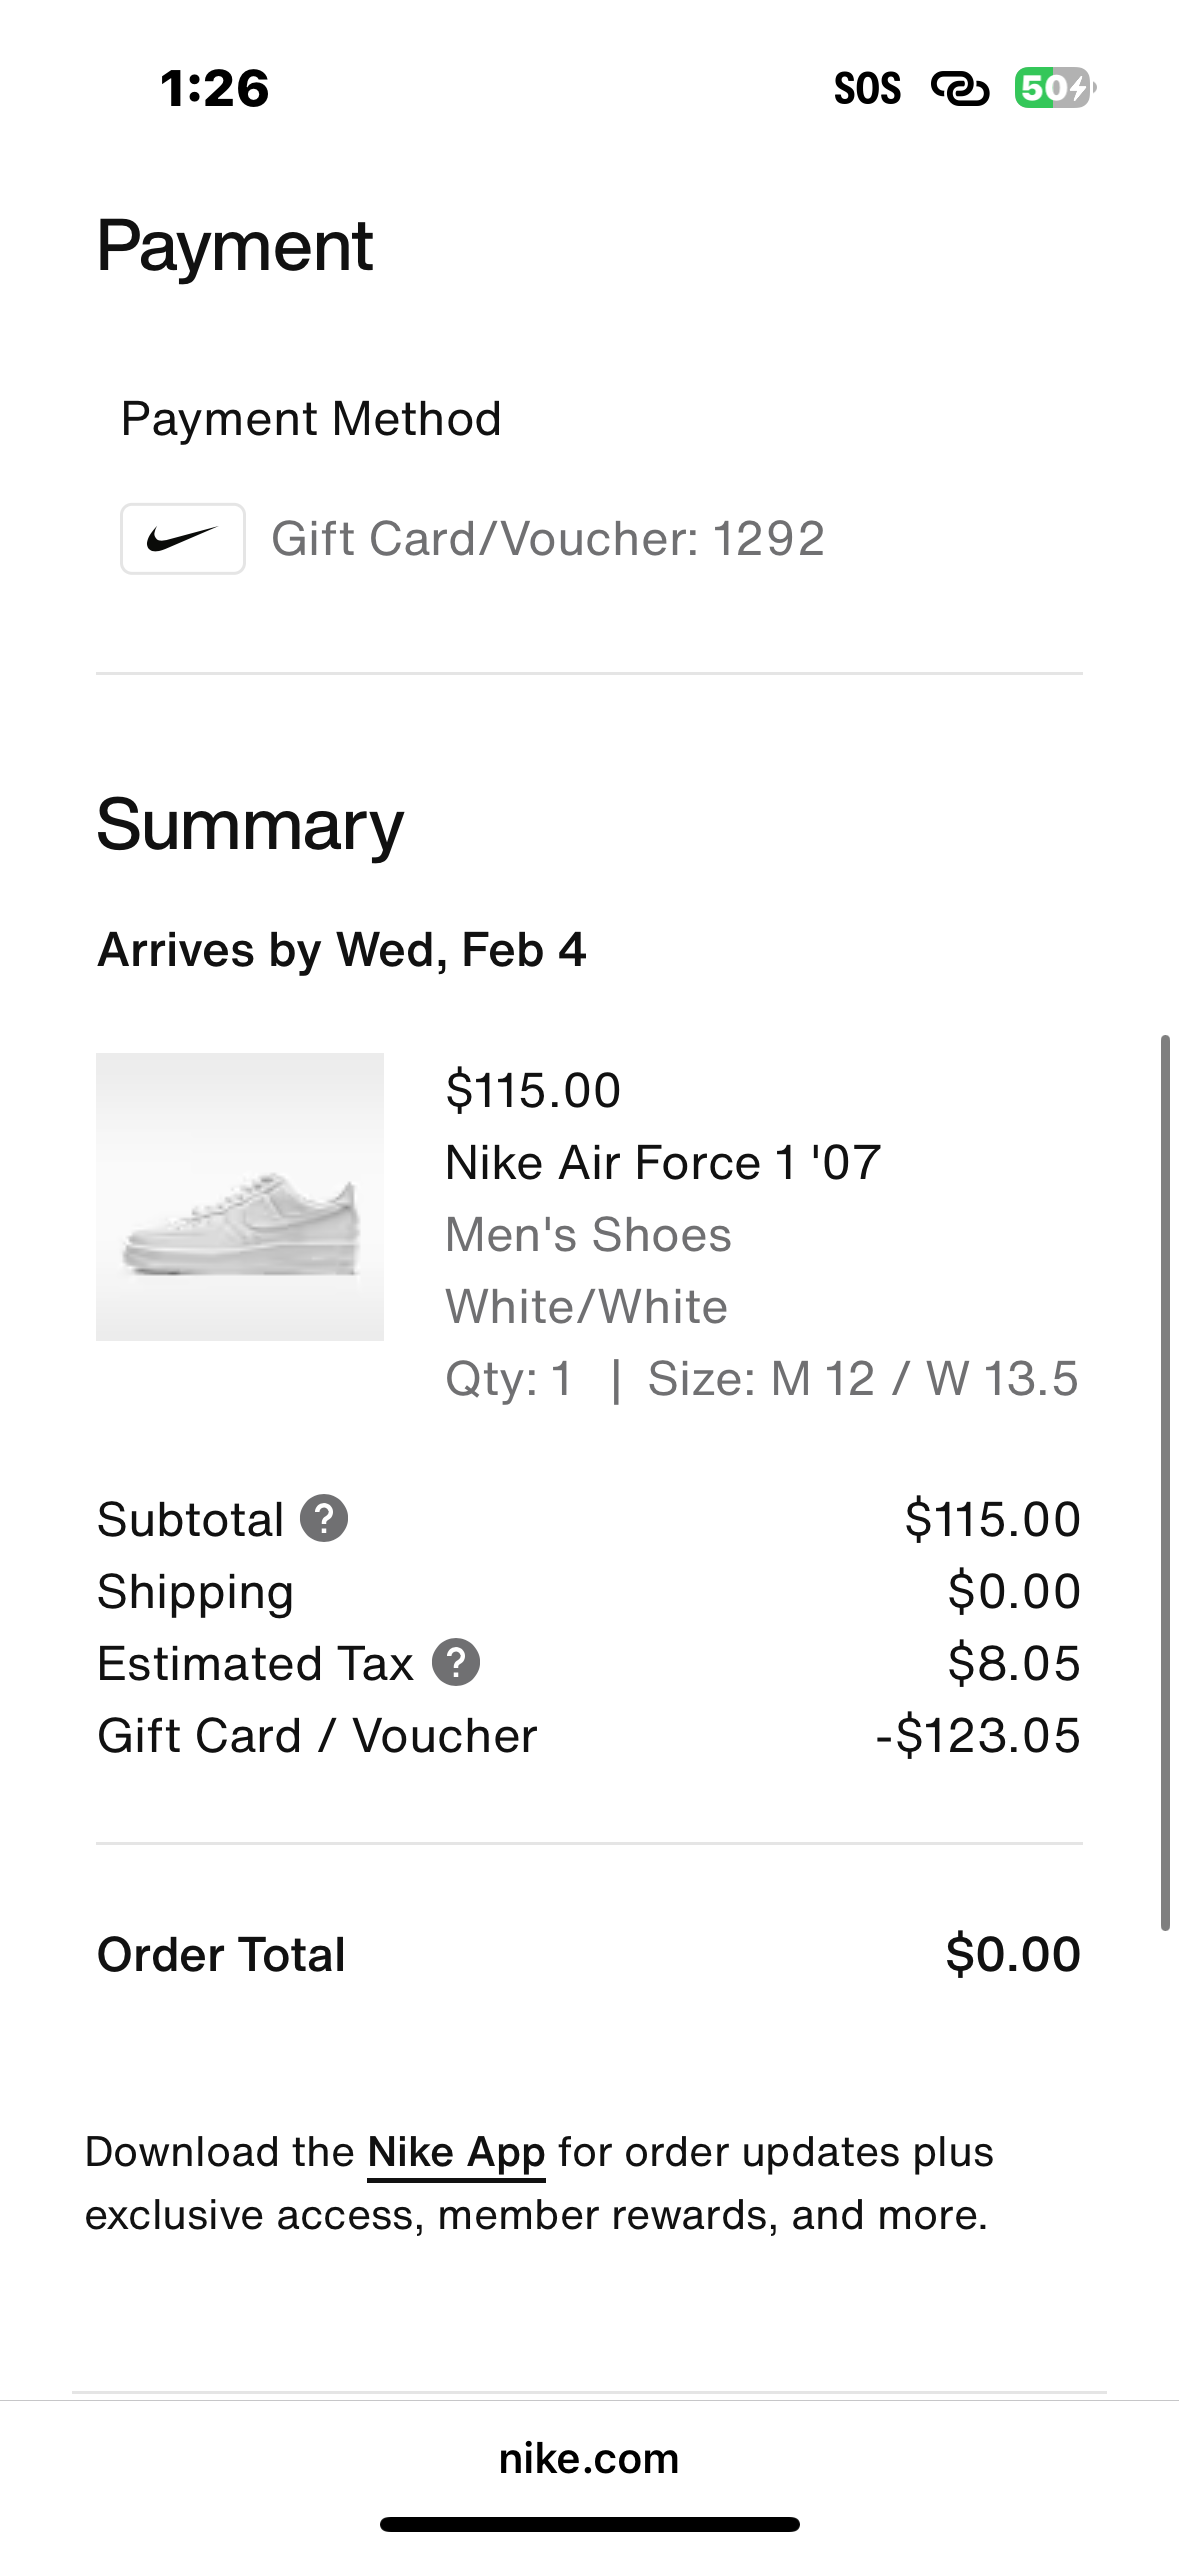The height and width of the screenshot is (2556, 1179).
Task: Tap the SOS status indicator
Action: 867,88
